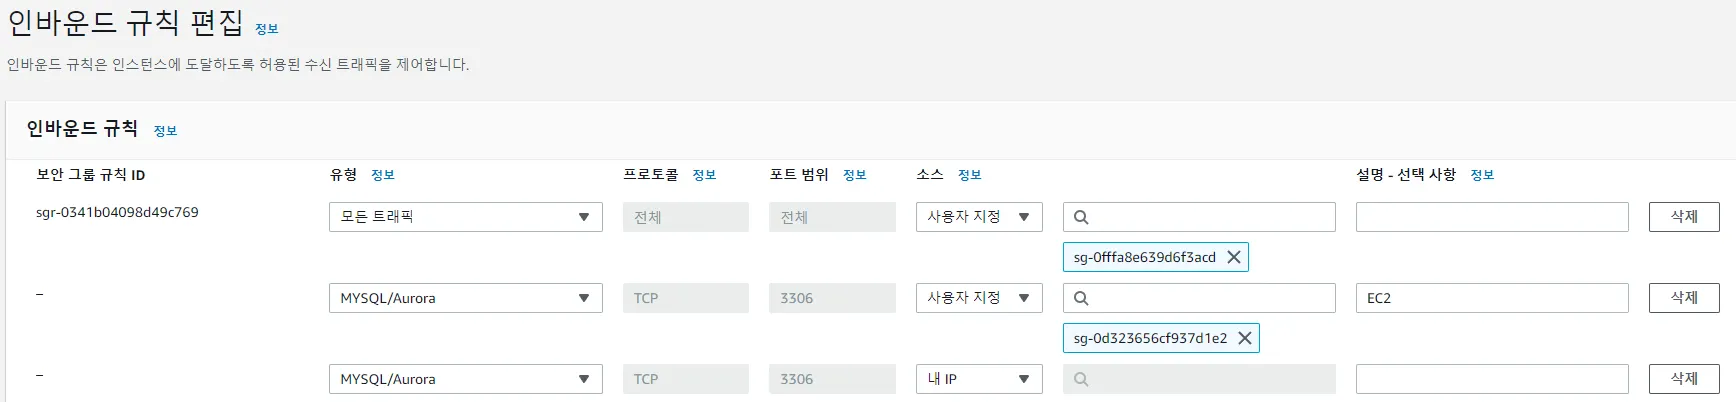Screen dimensions: 1736x402
Task: Click the first rule's empty description field
Action: point(1491,217)
